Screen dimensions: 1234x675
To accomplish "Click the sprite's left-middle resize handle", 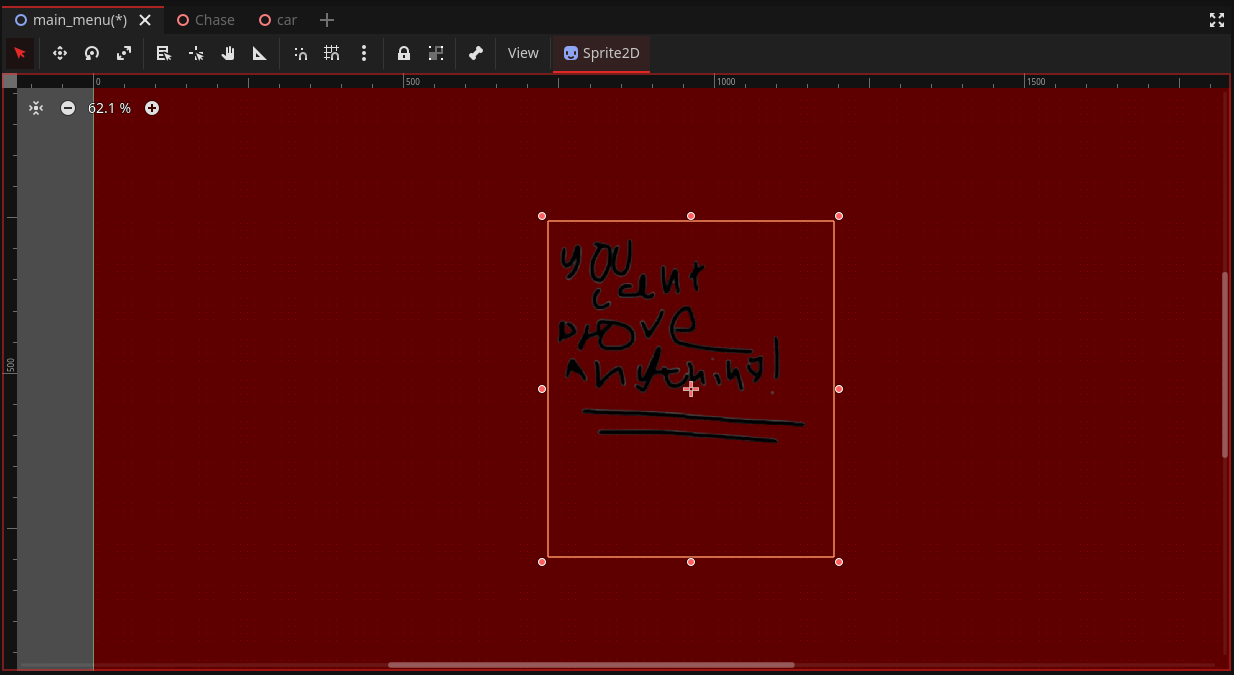I will [542, 389].
